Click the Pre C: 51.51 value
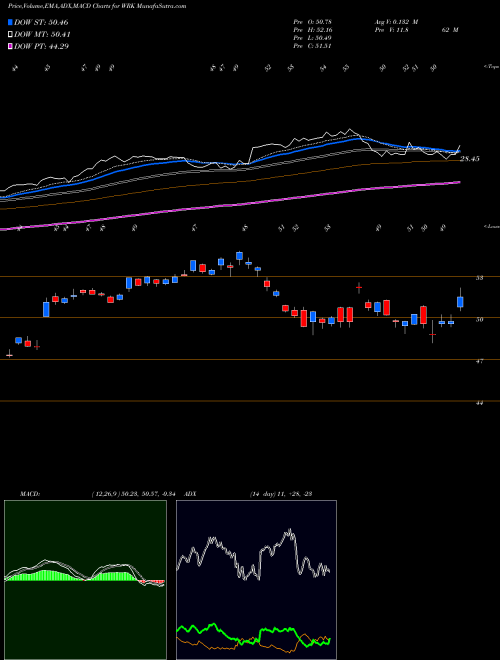This screenshot has width=500, height=660. pyautogui.click(x=313, y=46)
